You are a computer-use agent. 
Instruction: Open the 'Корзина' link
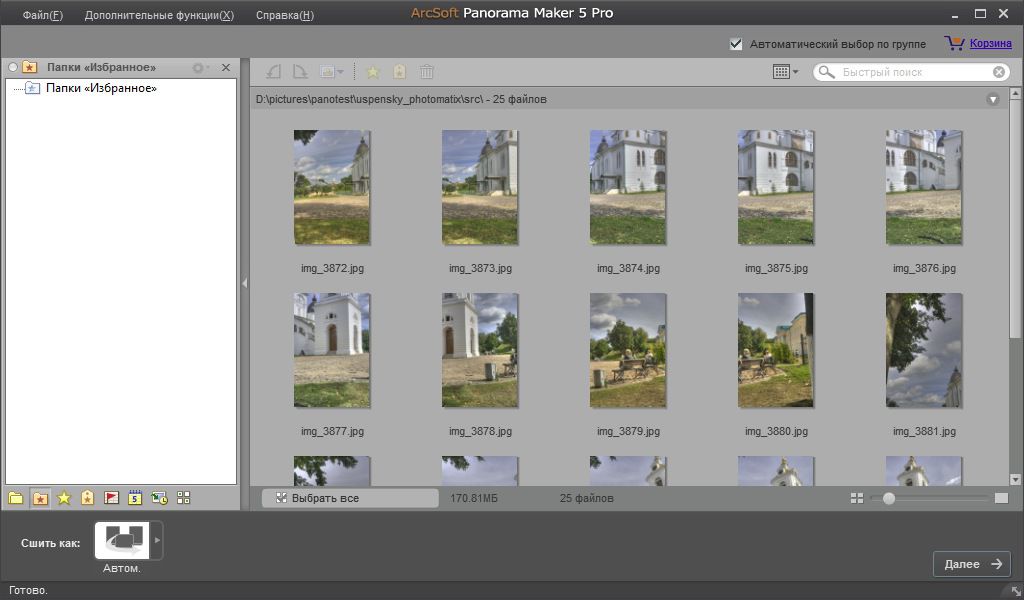pos(990,44)
